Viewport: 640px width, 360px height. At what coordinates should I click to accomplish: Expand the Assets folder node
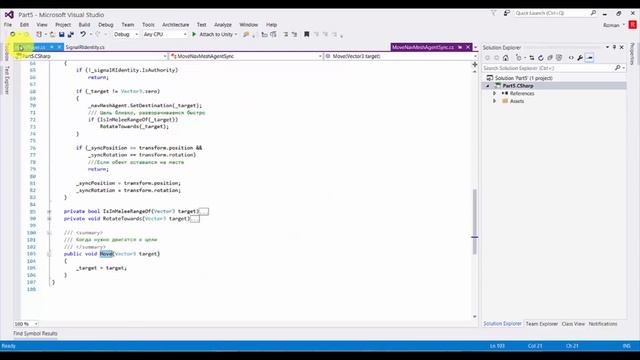coord(495,101)
